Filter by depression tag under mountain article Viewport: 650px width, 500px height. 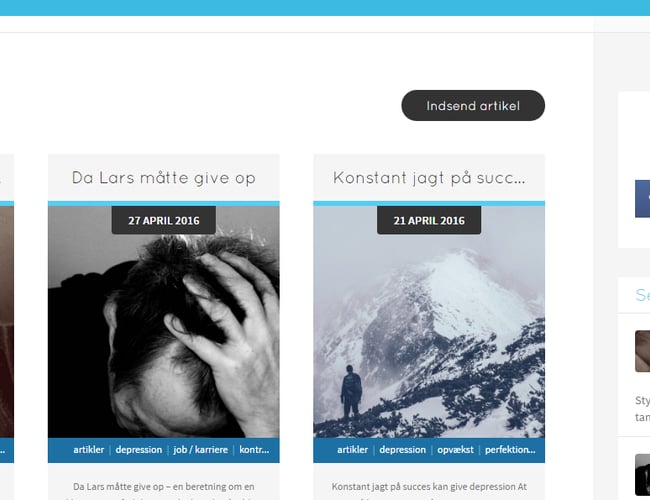(403, 450)
